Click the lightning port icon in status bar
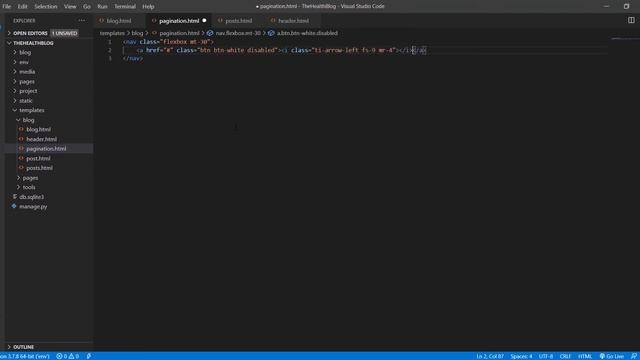This screenshot has width=640, height=360. click(x=89, y=356)
